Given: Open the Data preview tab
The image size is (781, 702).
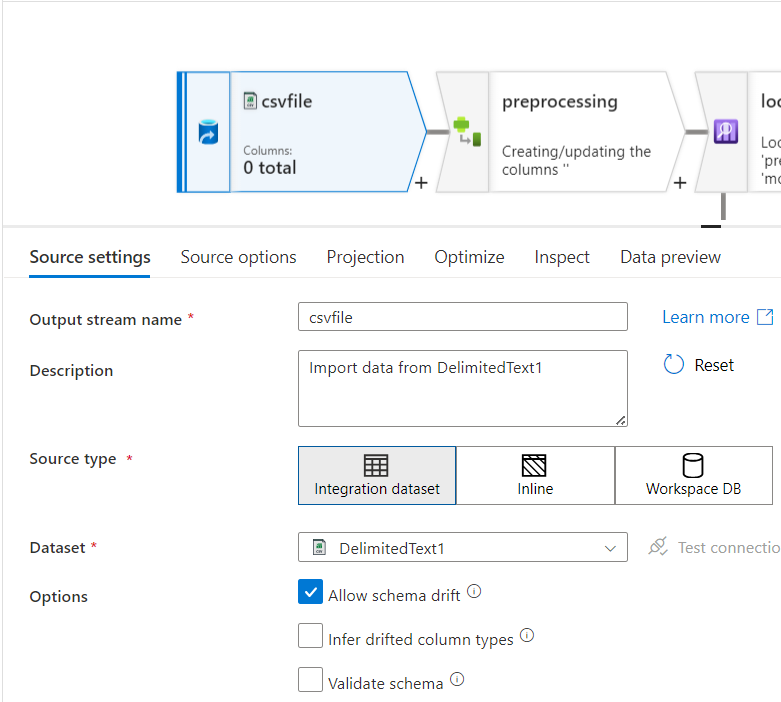Looking at the screenshot, I should [670, 257].
